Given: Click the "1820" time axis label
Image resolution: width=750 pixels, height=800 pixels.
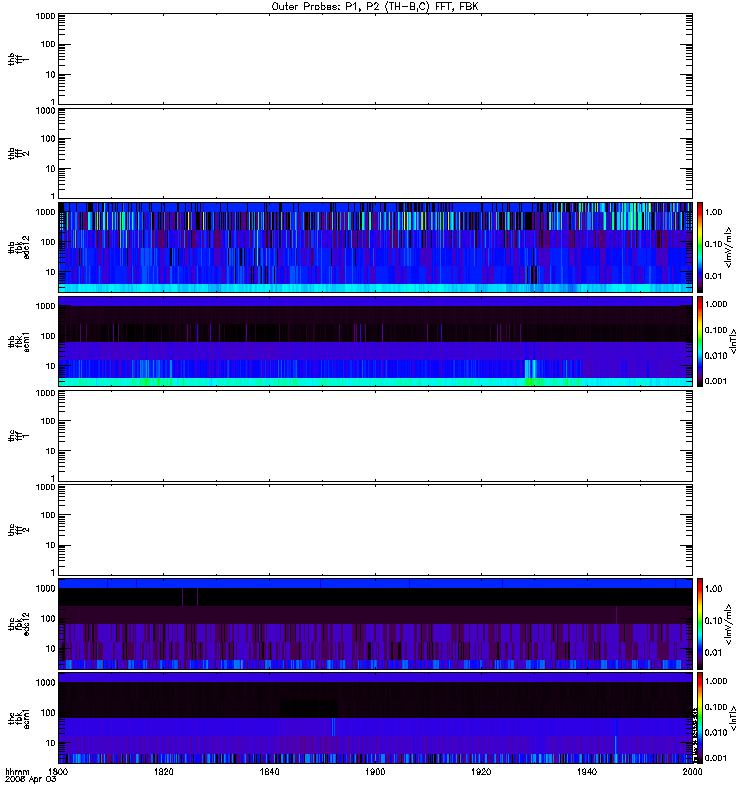Looking at the screenshot, I should point(163,771).
